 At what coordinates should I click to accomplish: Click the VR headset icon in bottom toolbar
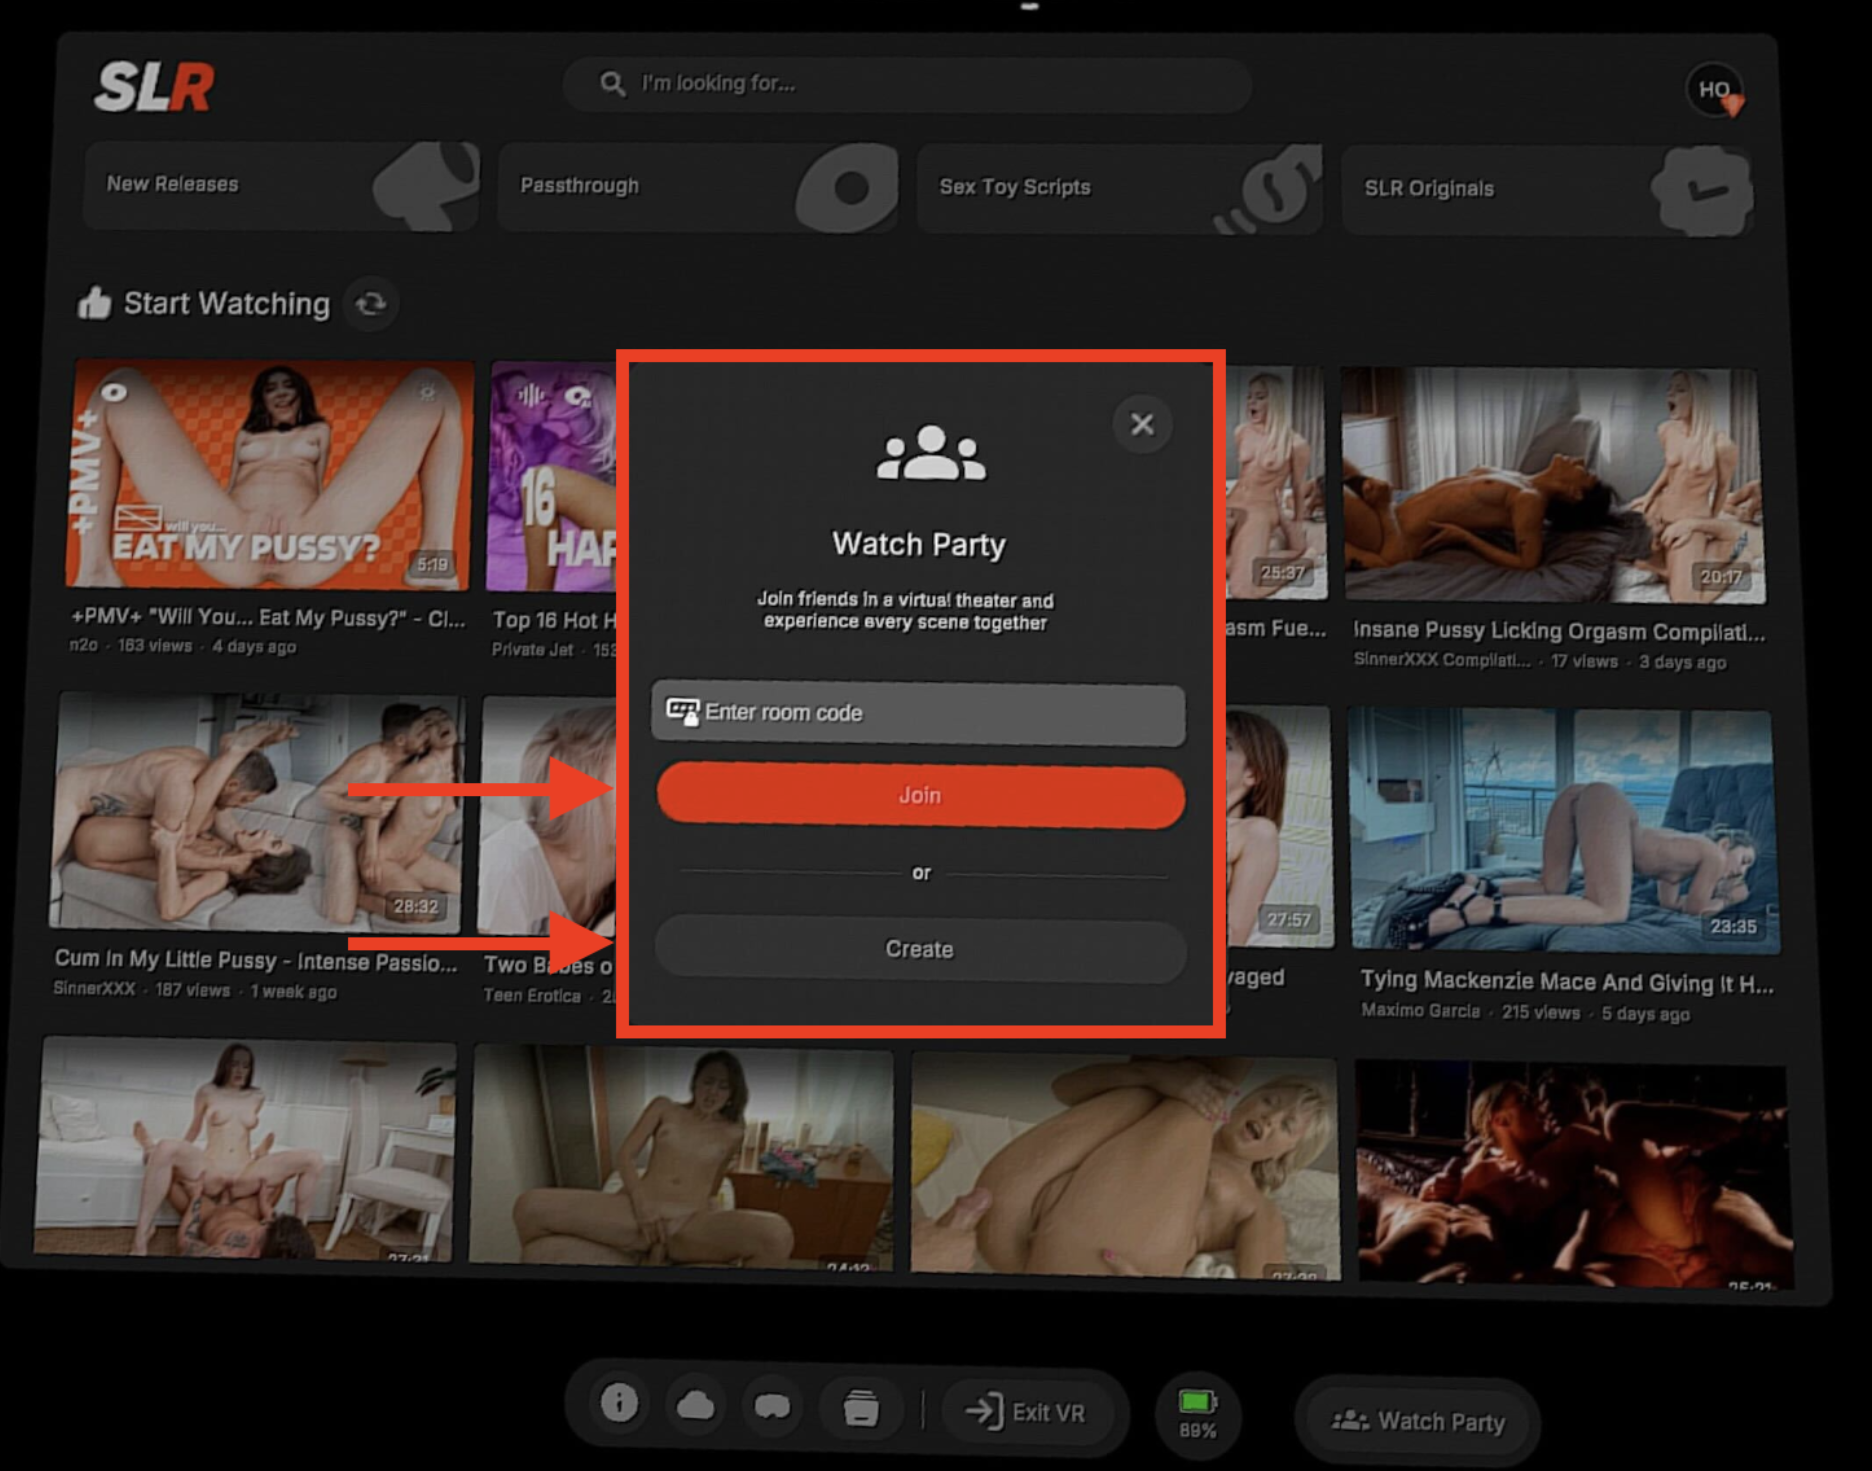(x=772, y=1407)
